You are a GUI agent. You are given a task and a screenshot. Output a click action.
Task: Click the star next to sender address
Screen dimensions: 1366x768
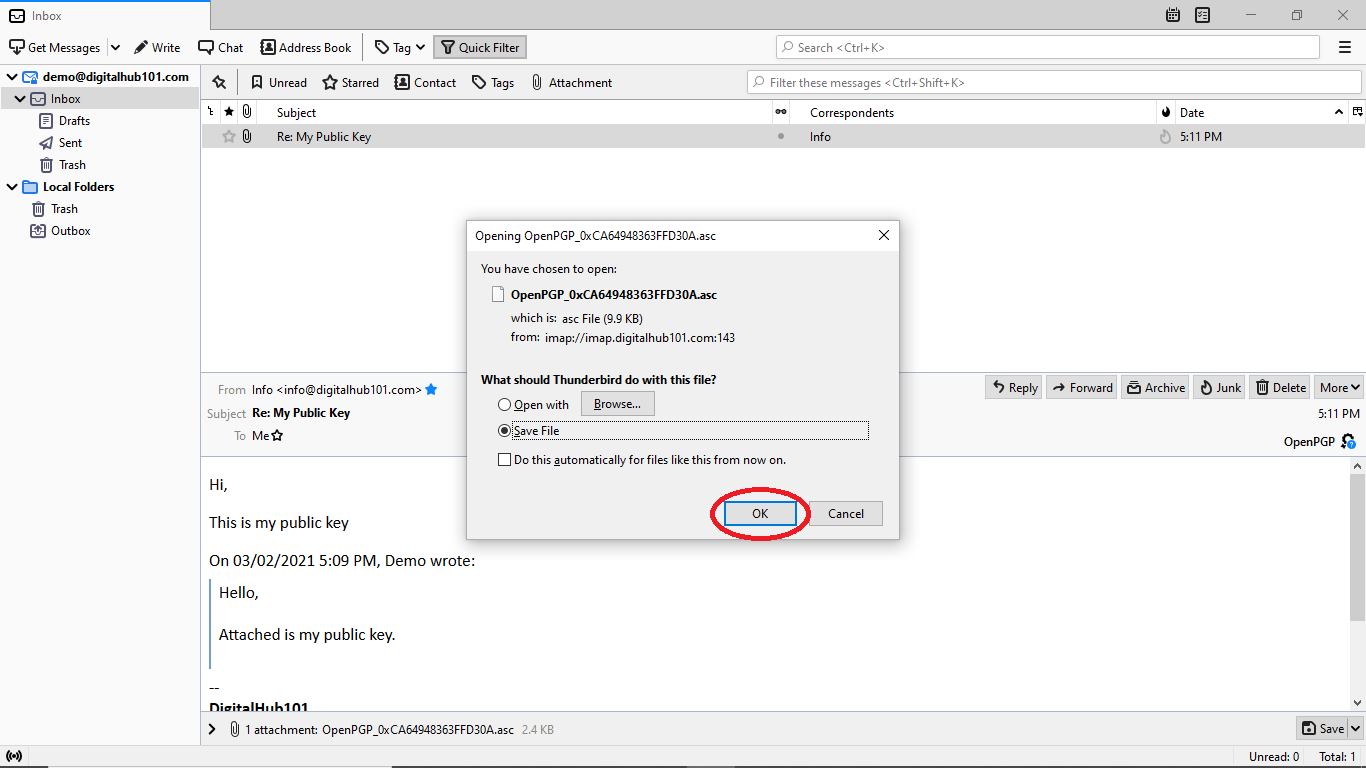431,390
